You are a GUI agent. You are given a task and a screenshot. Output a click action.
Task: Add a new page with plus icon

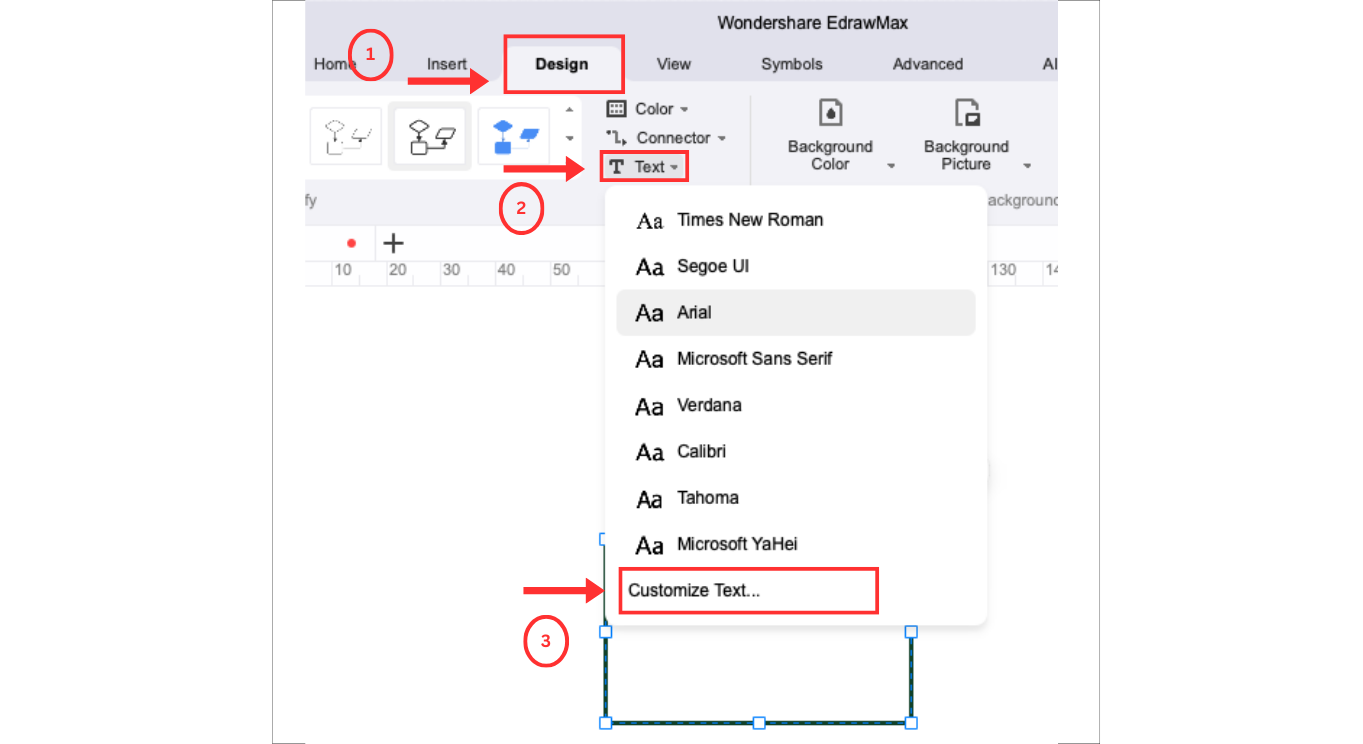coord(394,243)
